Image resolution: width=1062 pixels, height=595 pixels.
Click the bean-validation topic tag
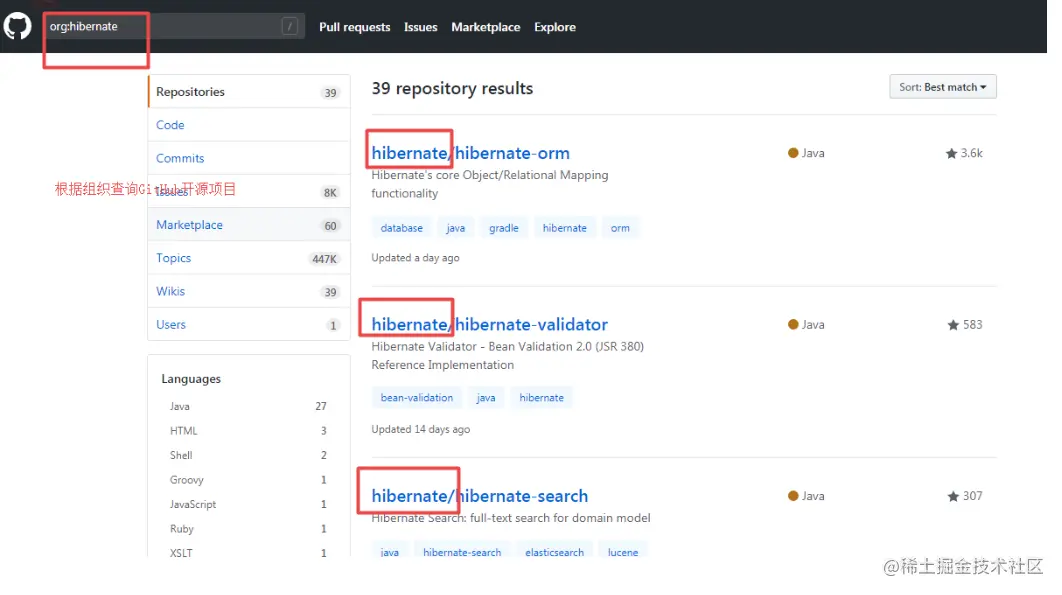coord(417,397)
